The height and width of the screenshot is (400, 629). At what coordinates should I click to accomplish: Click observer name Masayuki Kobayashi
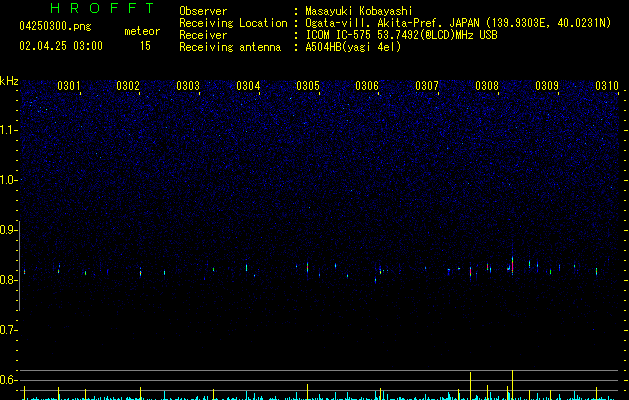coord(359,11)
